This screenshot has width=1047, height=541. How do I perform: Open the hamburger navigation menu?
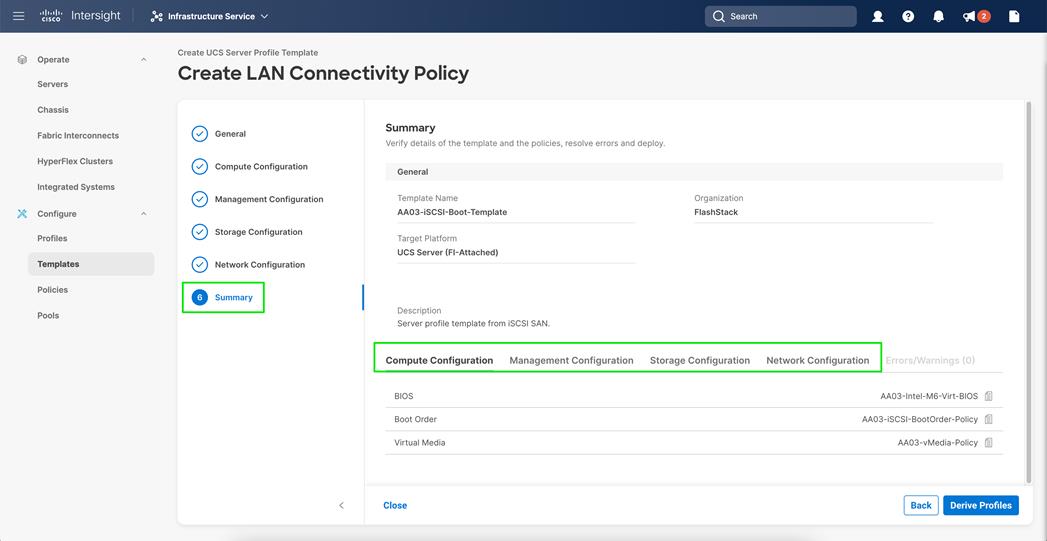(18, 16)
